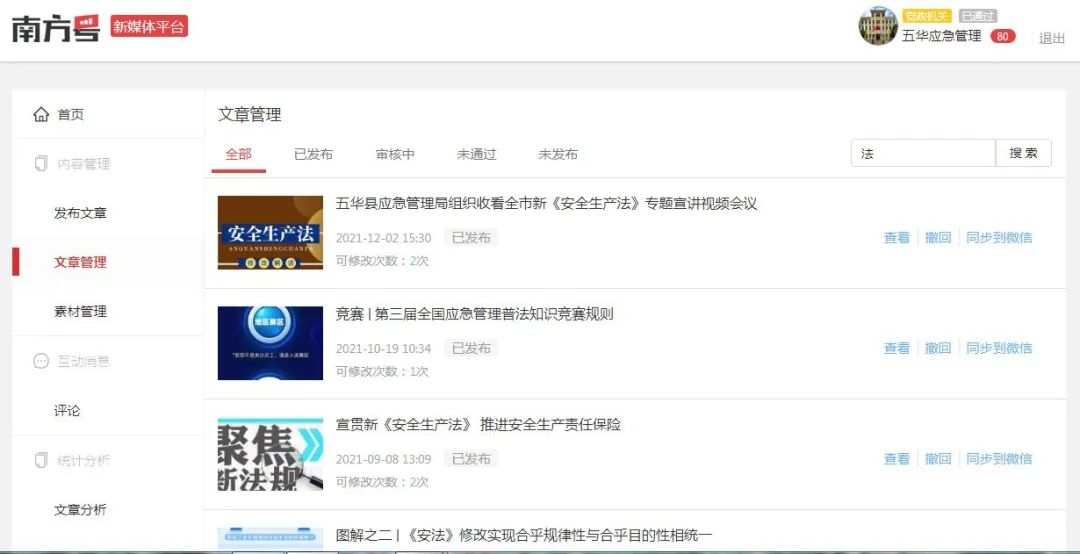Click the 党政机关 yellow tag
This screenshot has width=1080, height=554.
[x=926, y=16]
